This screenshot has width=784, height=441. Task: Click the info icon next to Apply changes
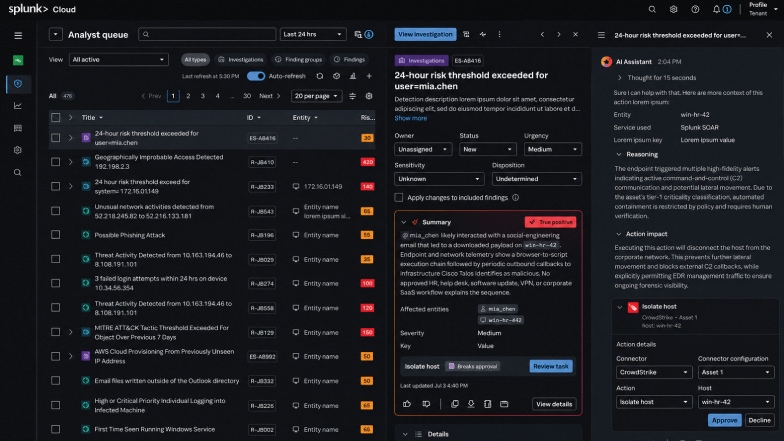click(x=516, y=198)
